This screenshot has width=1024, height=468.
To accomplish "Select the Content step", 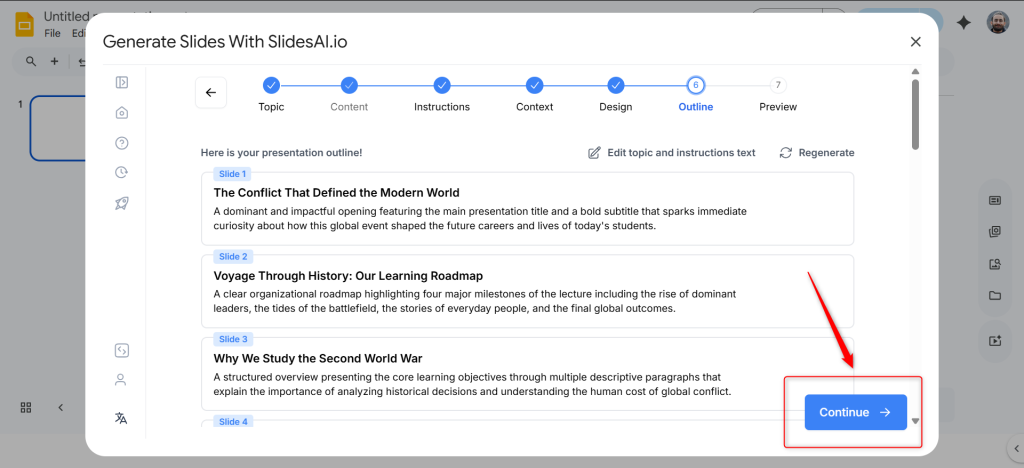I will [x=349, y=94].
